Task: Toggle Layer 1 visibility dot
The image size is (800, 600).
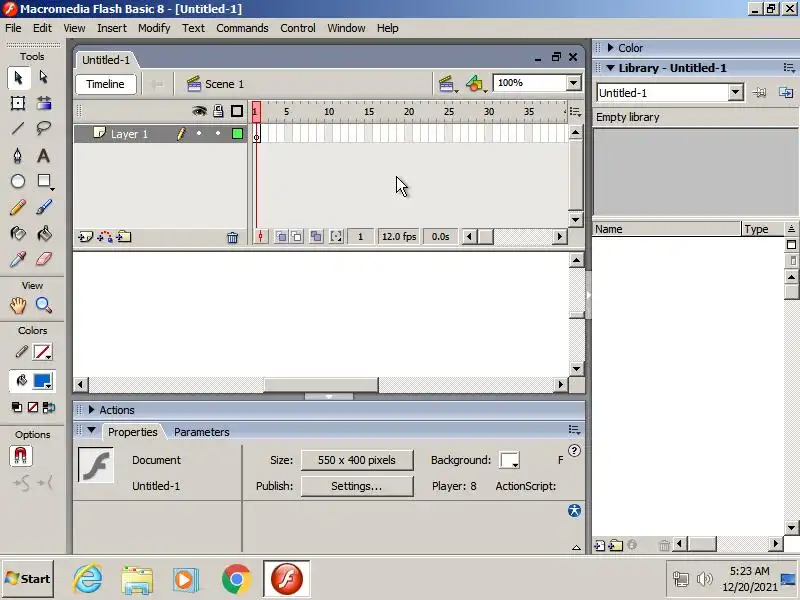Action: (199, 133)
